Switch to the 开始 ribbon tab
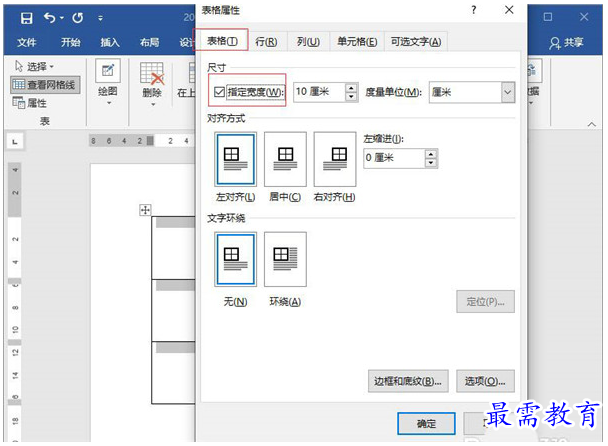608x446 pixels. tap(70, 42)
